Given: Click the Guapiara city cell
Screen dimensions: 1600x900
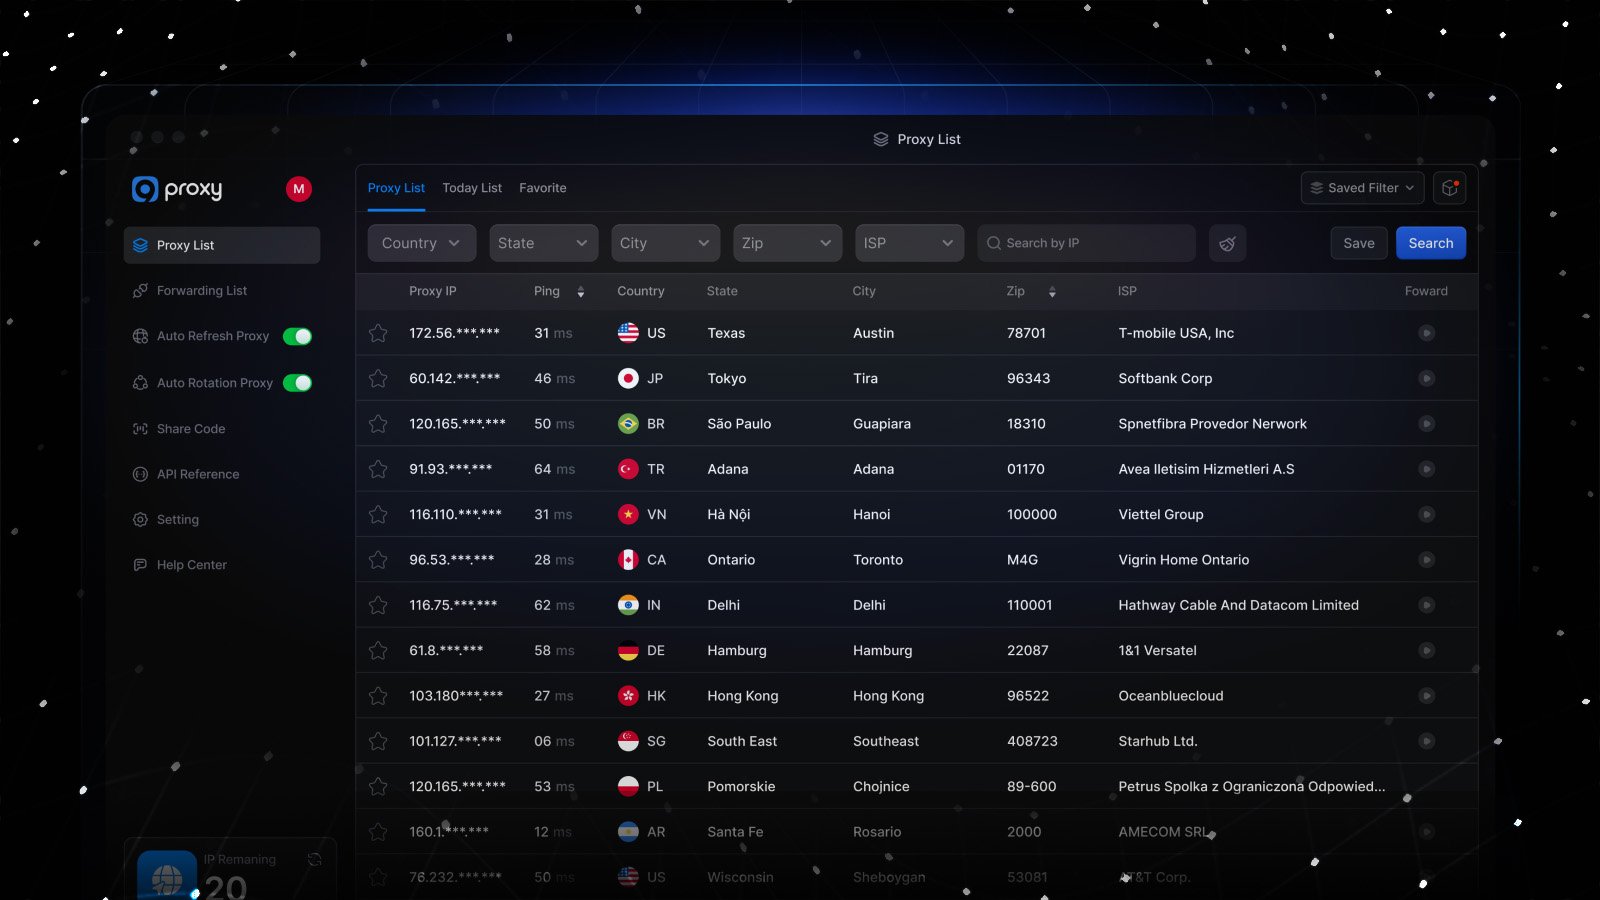Looking at the screenshot, I should 882,424.
